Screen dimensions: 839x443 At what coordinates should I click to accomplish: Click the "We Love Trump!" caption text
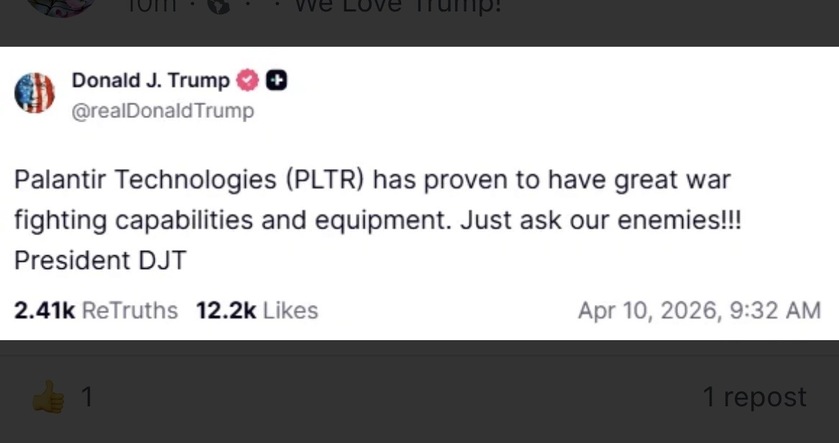point(397,6)
